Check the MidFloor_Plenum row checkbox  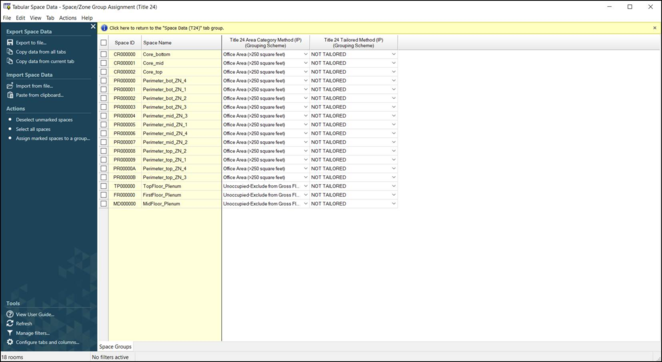(103, 204)
